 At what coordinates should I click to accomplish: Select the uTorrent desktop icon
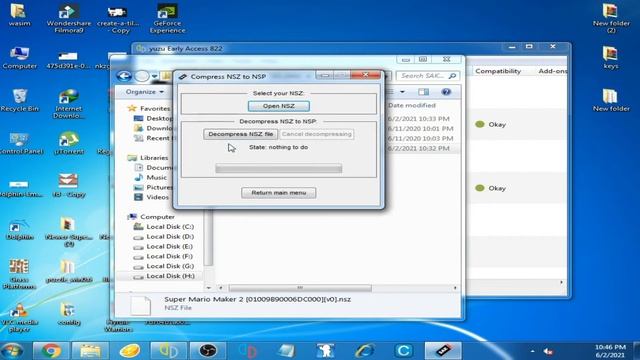(x=69, y=143)
